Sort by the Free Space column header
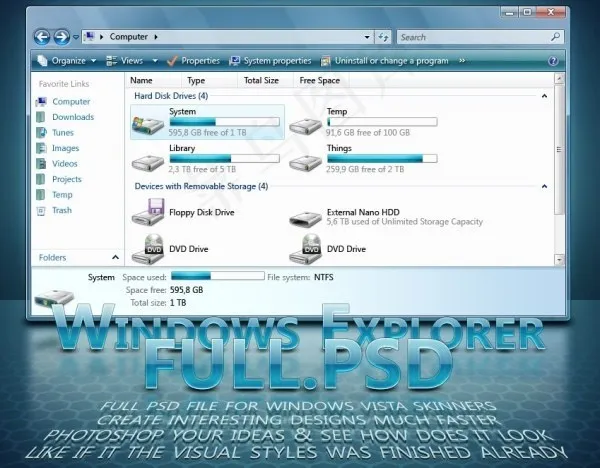 320,80
